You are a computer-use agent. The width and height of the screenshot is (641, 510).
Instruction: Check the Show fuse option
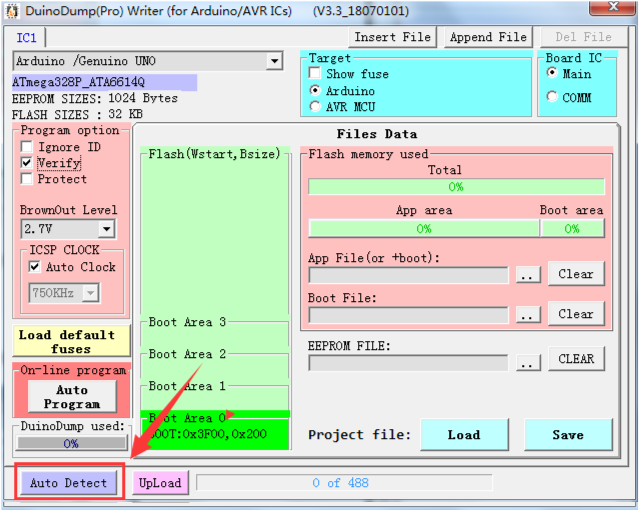click(315, 74)
